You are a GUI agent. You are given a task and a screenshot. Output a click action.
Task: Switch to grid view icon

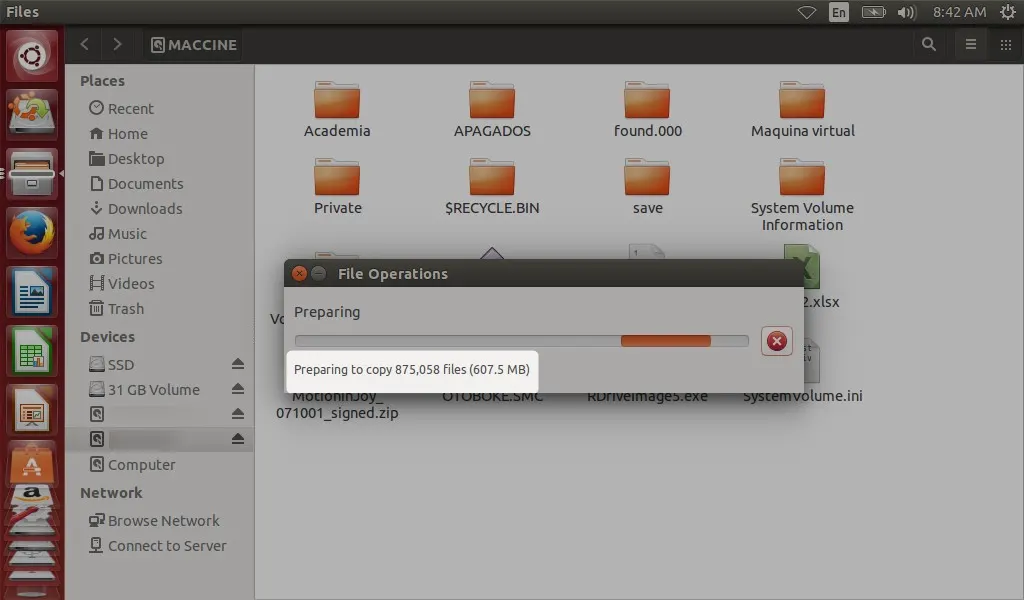pos(1005,44)
